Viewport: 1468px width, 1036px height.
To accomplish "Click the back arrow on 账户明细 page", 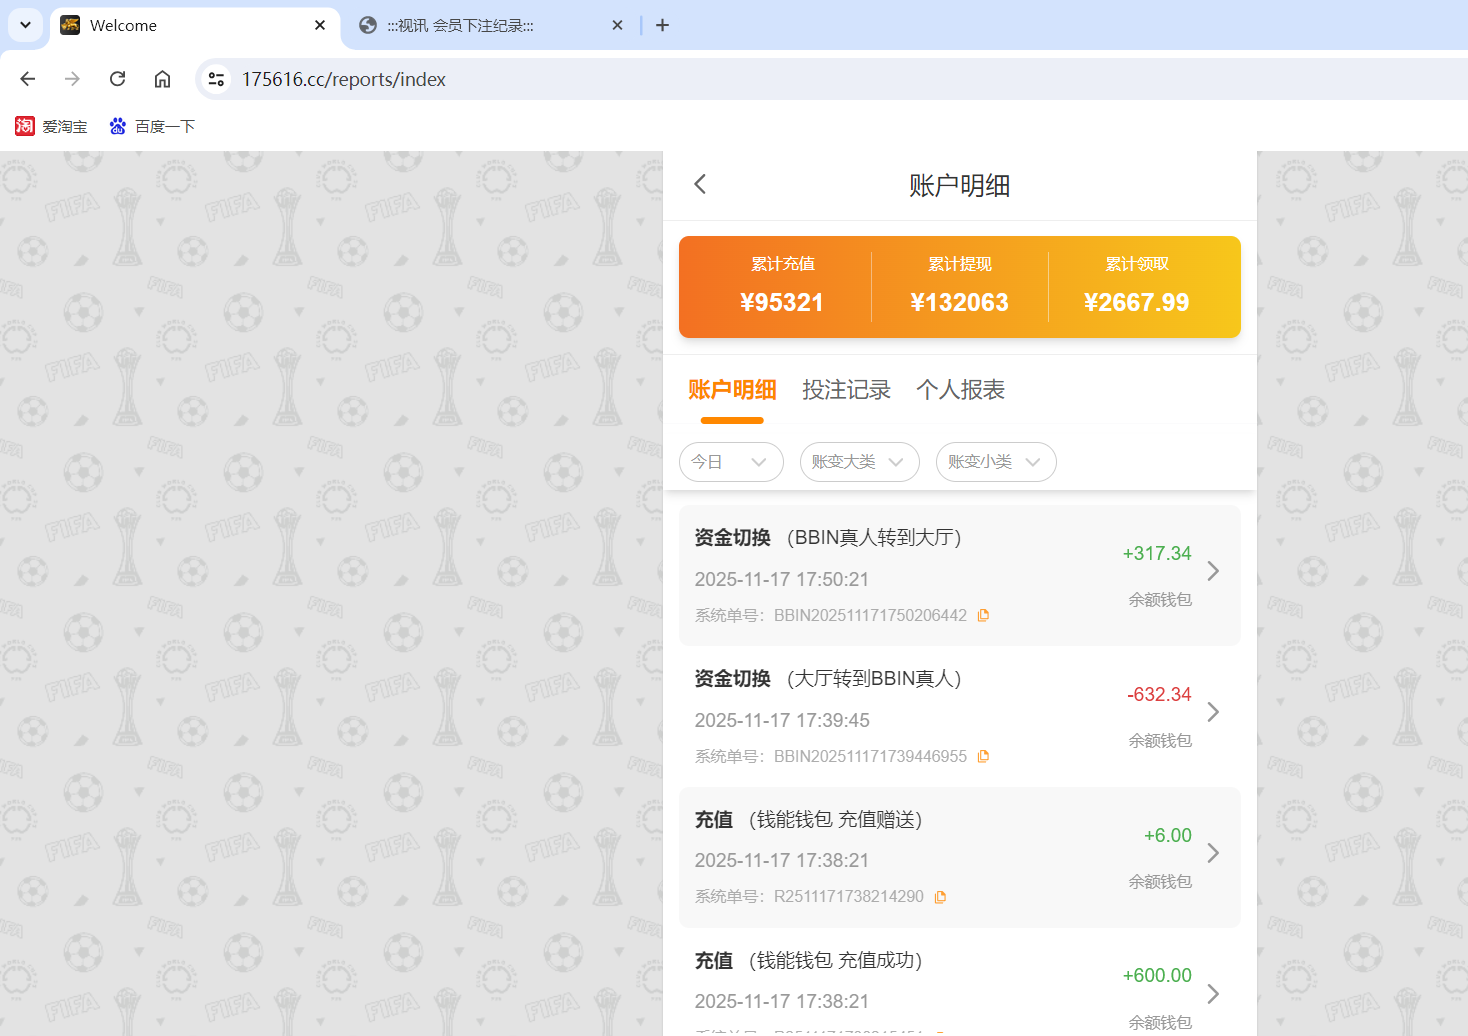I will (699, 184).
